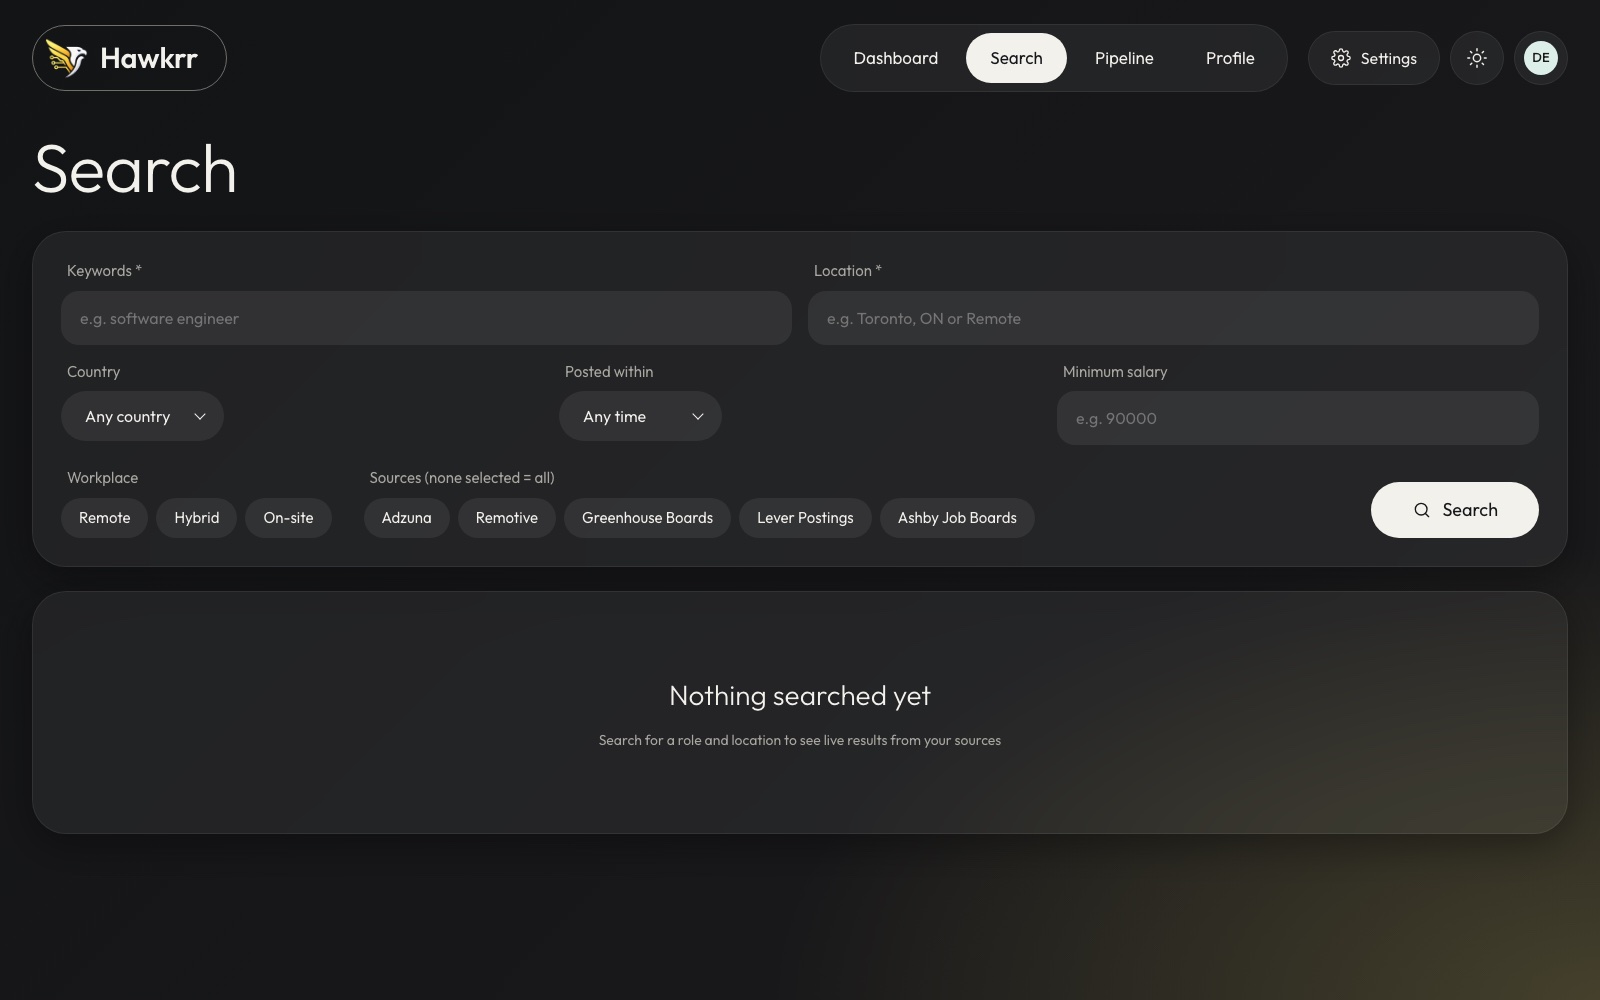1600x1000 pixels.
Task: Run the search with Search button
Action: click(x=1454, y=510)
